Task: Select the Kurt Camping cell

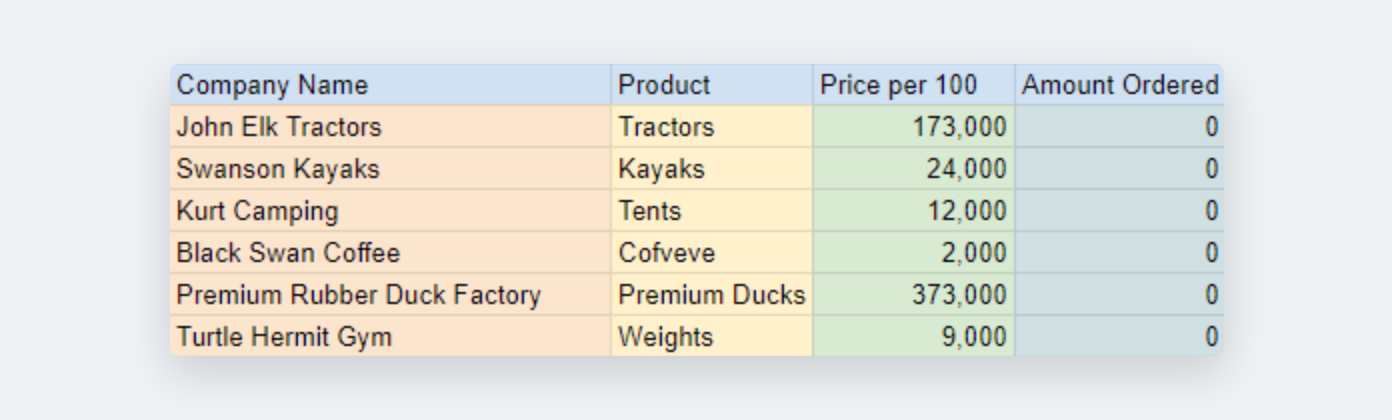Action: (x=390, y=211)
